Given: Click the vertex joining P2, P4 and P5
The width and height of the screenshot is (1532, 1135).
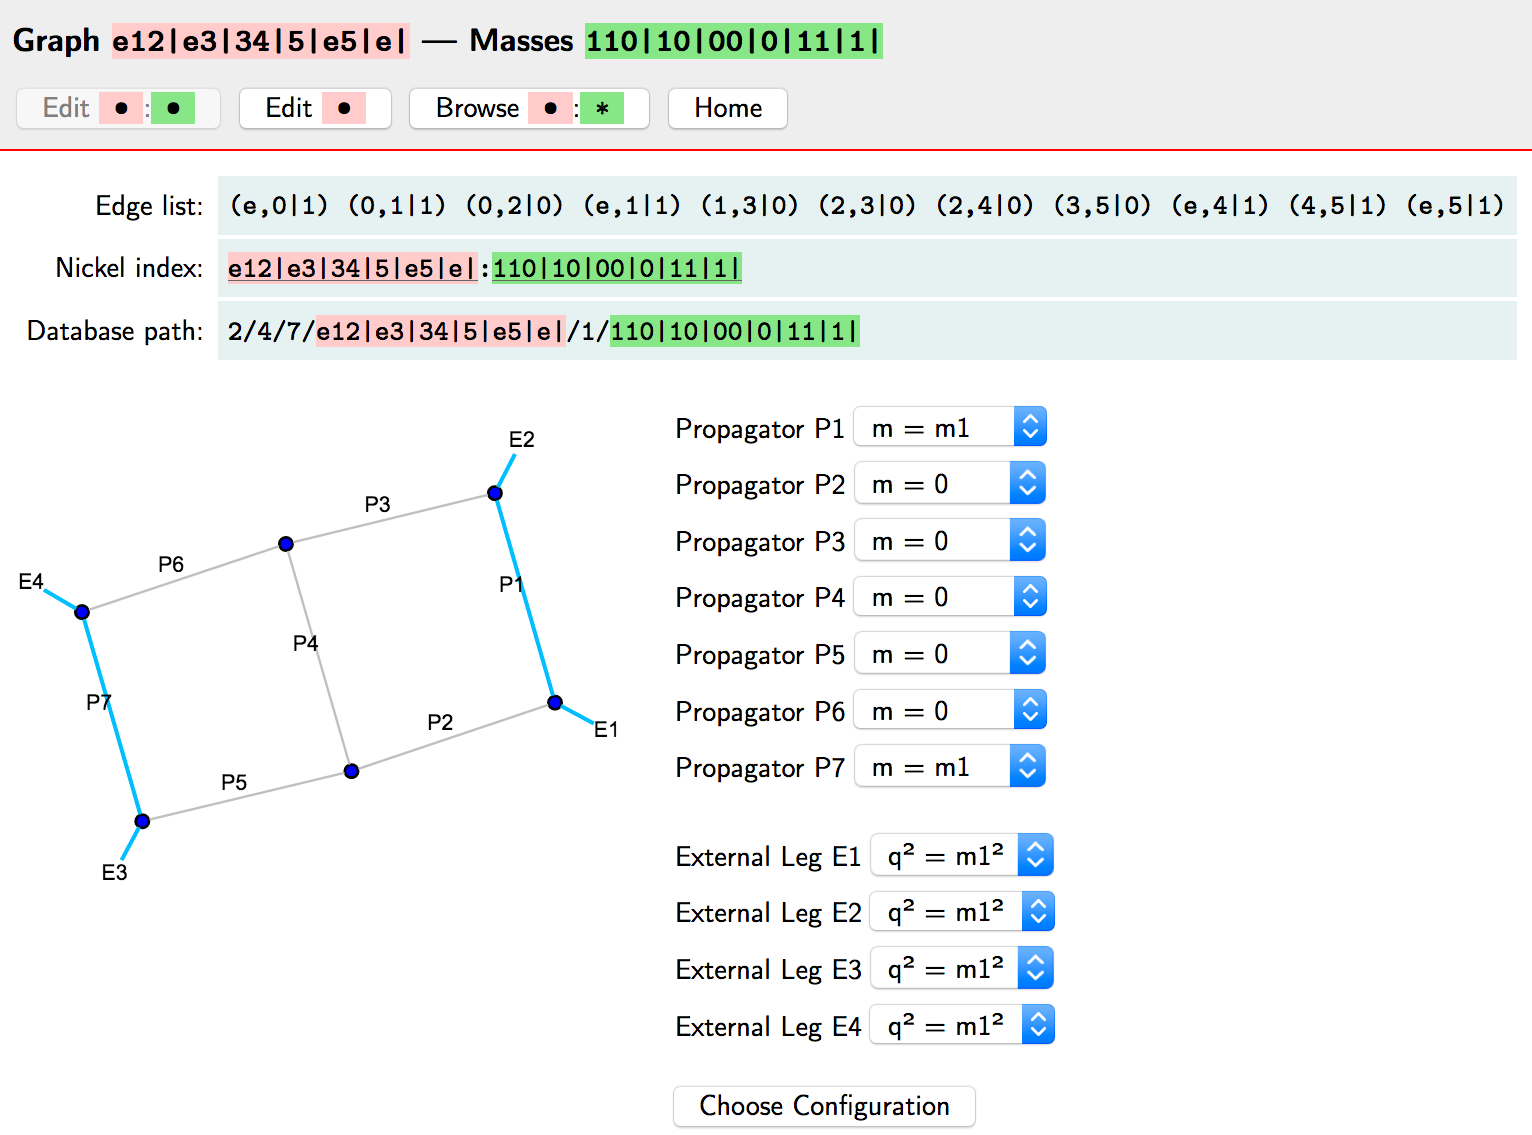Looking at the screenshot, I should click(x=351, y=771).
